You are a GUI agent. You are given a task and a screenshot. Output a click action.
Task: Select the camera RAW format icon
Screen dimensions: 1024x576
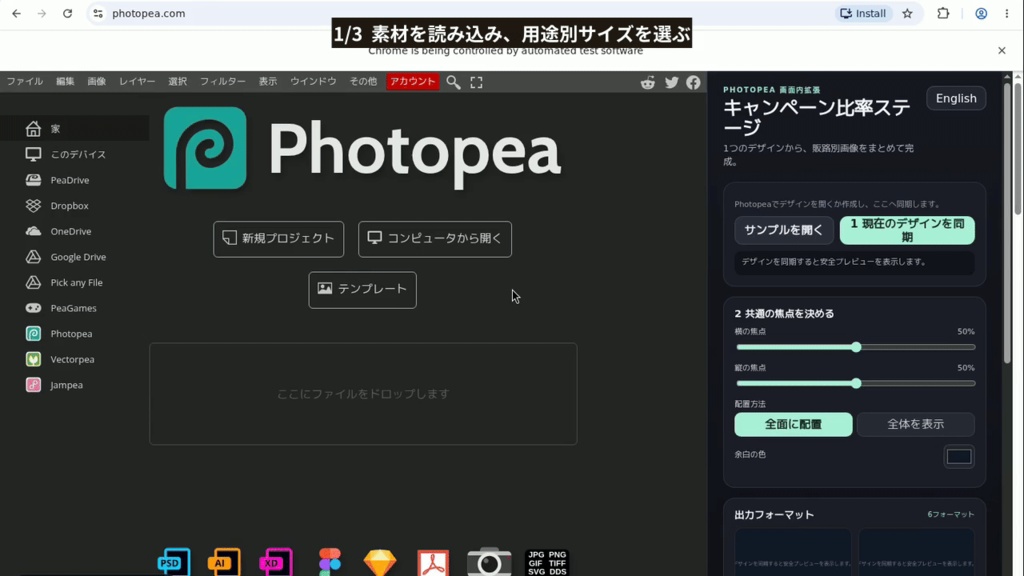[x=489, y=562]
